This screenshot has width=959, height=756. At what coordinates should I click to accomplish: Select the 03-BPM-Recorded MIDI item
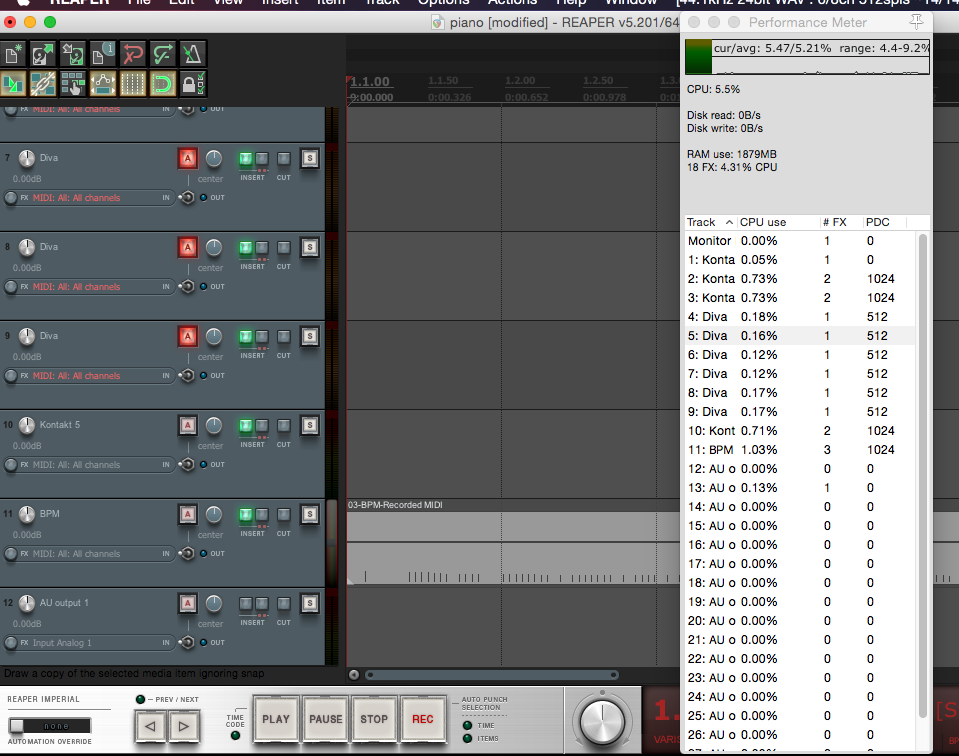(x=513, y=543)
